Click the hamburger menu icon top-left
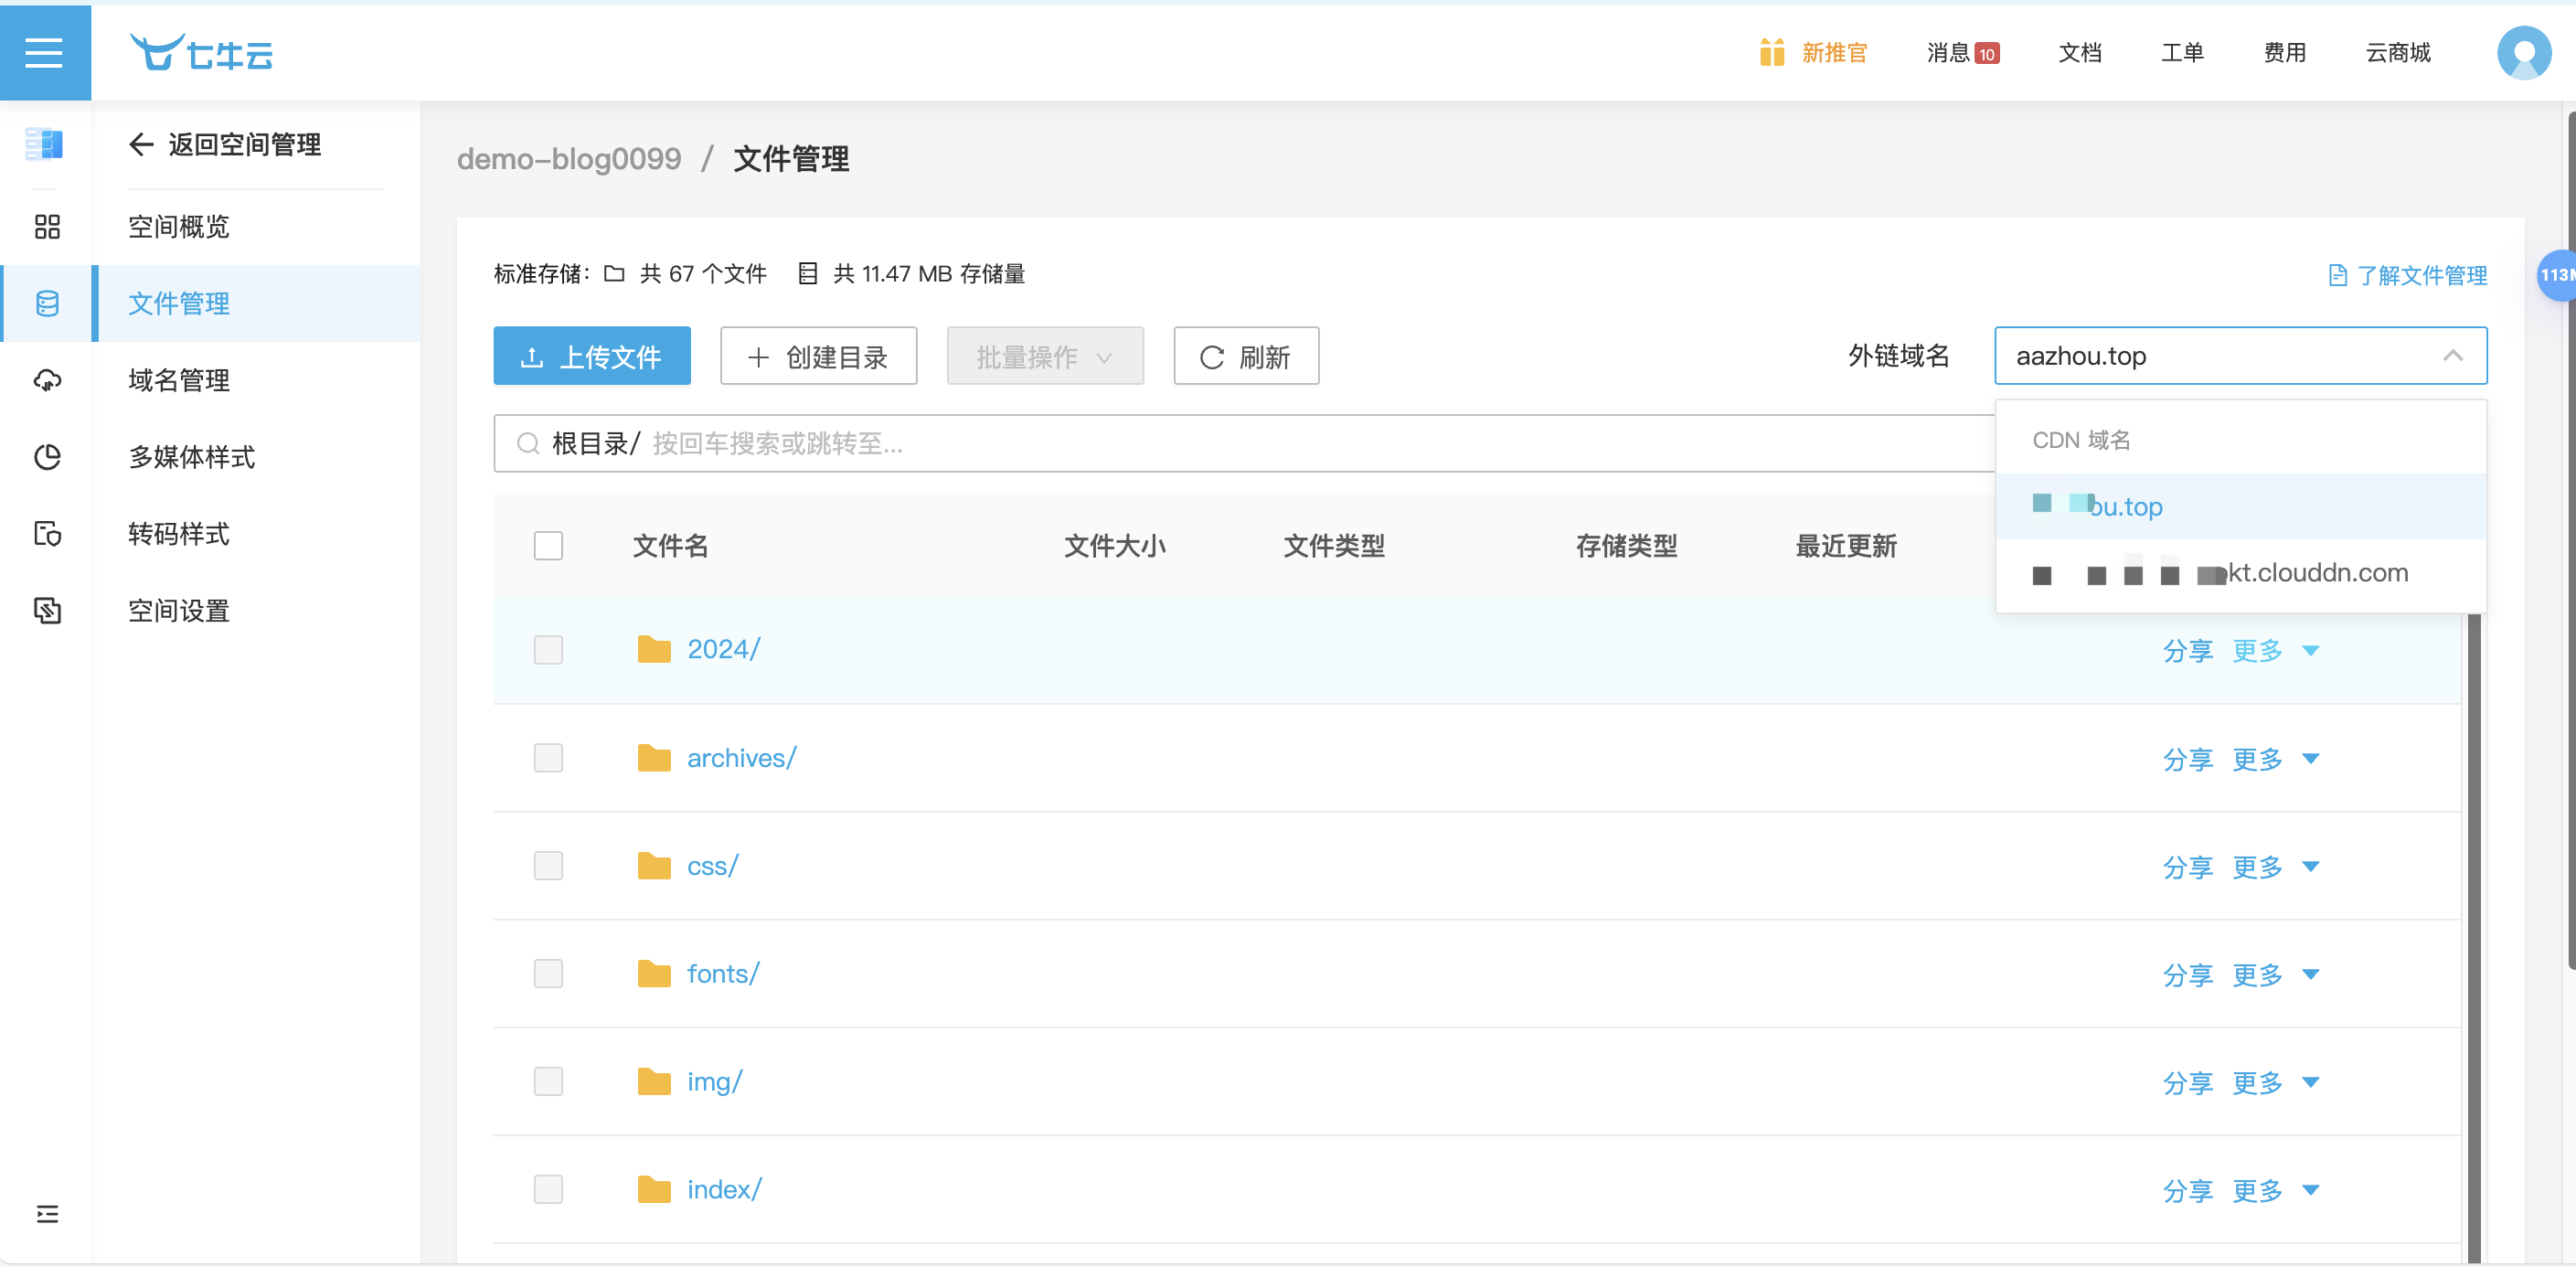2576x1267 pixels. (x=44, y=52)
